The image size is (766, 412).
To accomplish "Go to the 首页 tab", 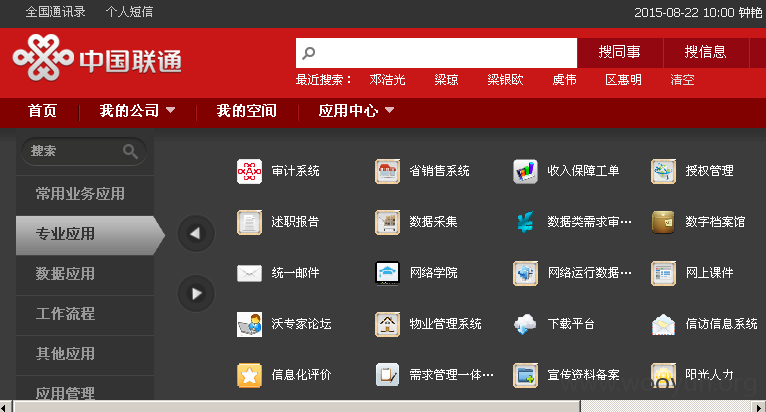I will point(43,111).
